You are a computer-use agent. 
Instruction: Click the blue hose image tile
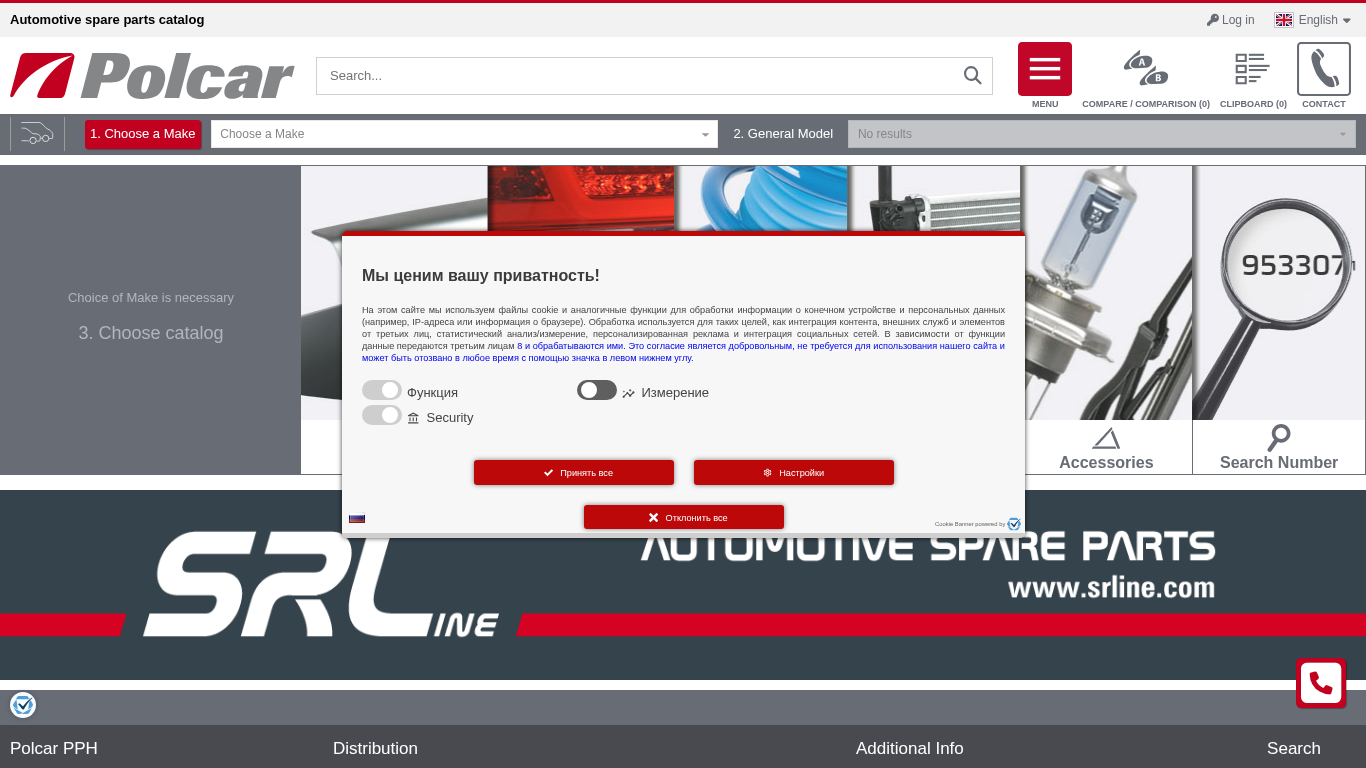[762, 199]
